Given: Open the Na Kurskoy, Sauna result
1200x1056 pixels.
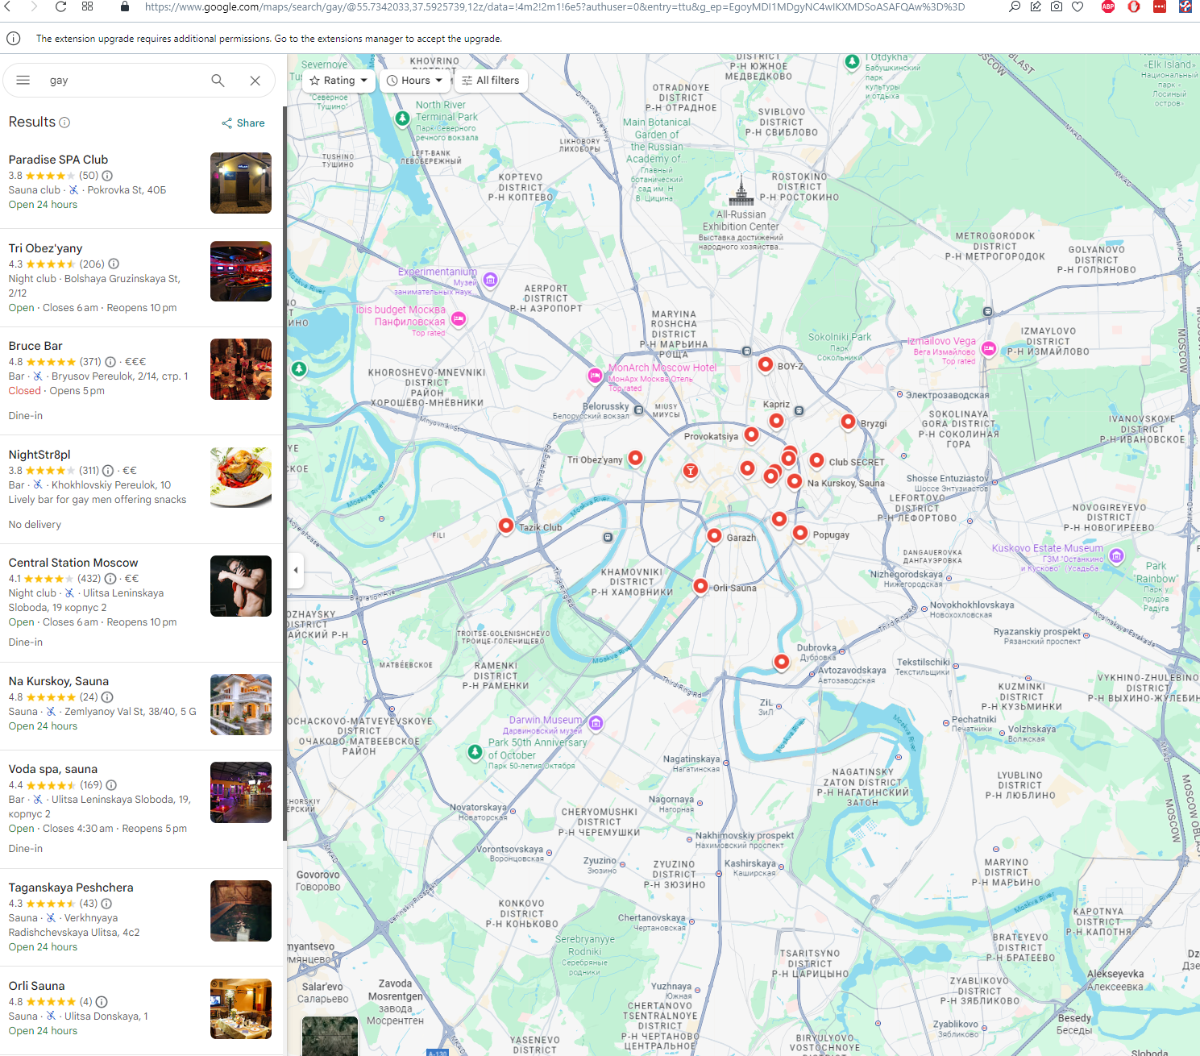Looking at the screenshot, I should coord(142,706).
